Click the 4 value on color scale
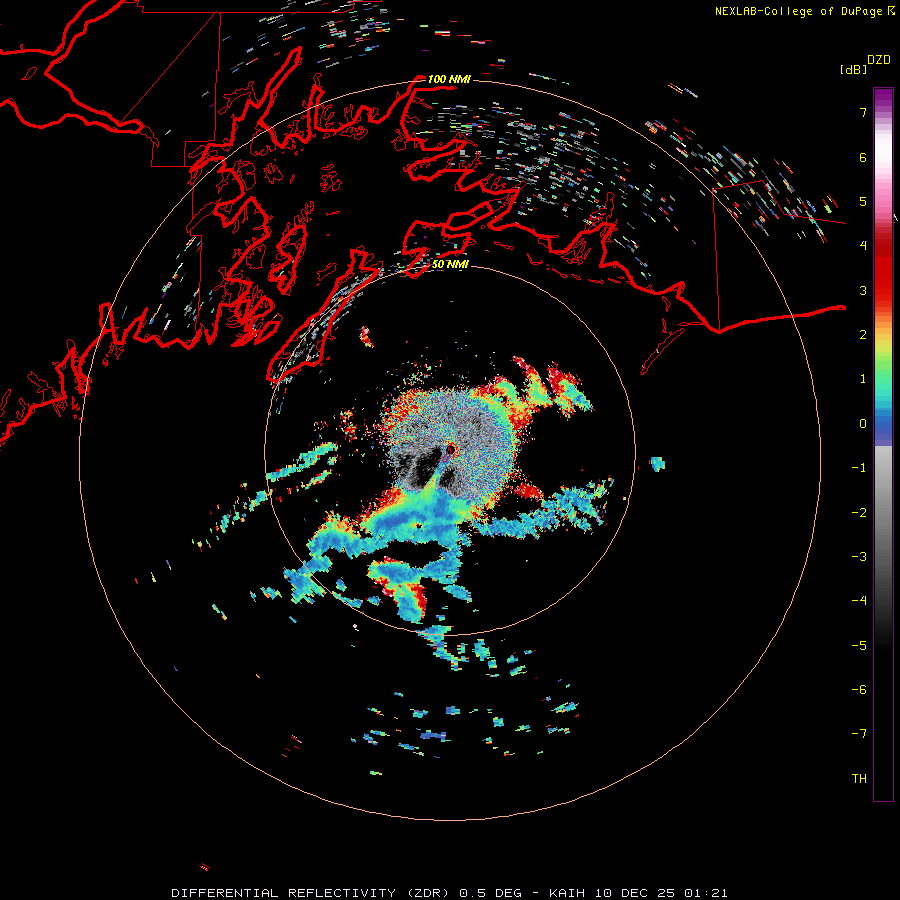900x900 pixels. point(863,246)
